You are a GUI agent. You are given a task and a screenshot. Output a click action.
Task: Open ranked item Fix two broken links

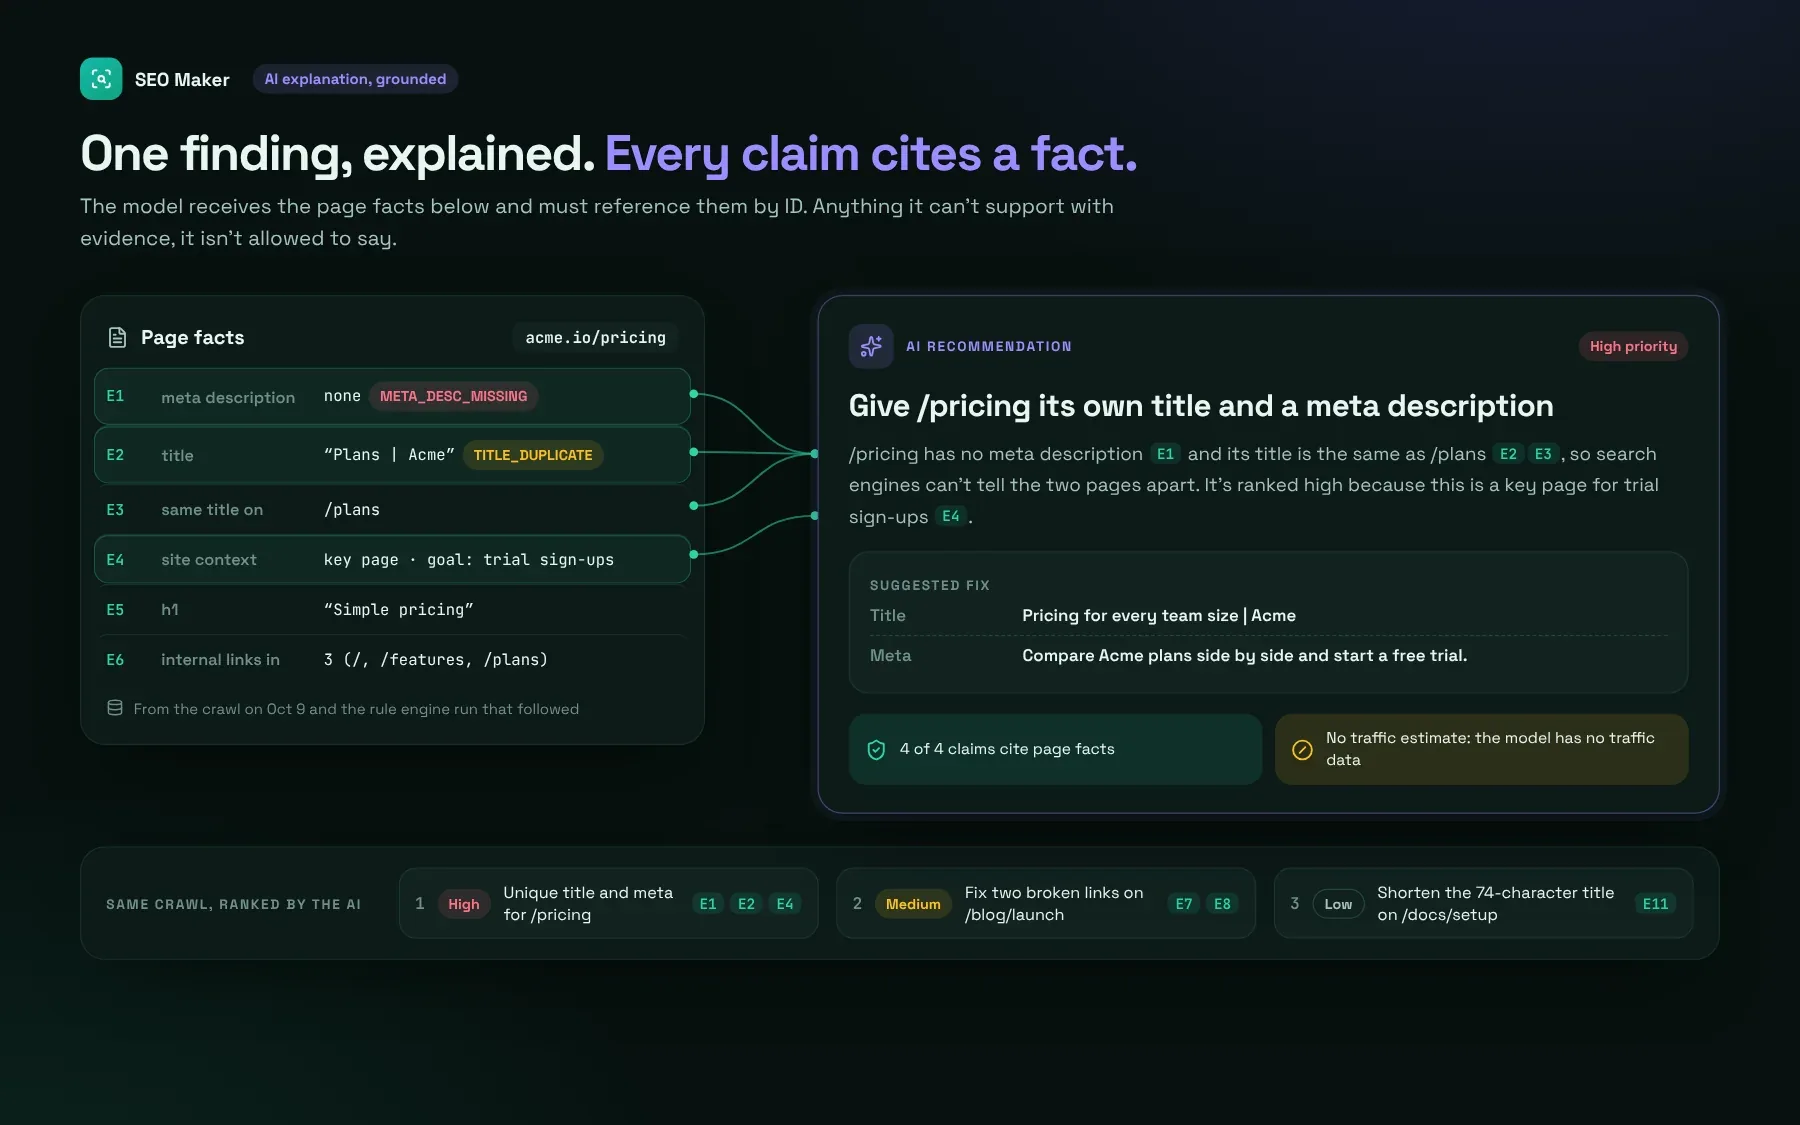click(x=1045, y=903)
